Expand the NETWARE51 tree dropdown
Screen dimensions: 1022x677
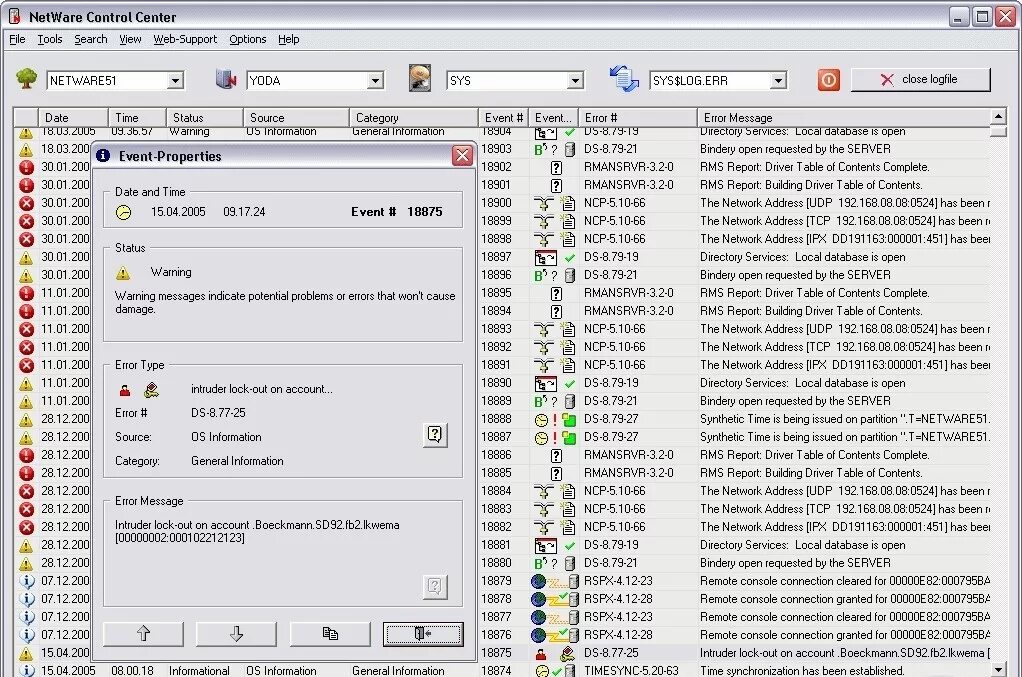click(175, 80)
